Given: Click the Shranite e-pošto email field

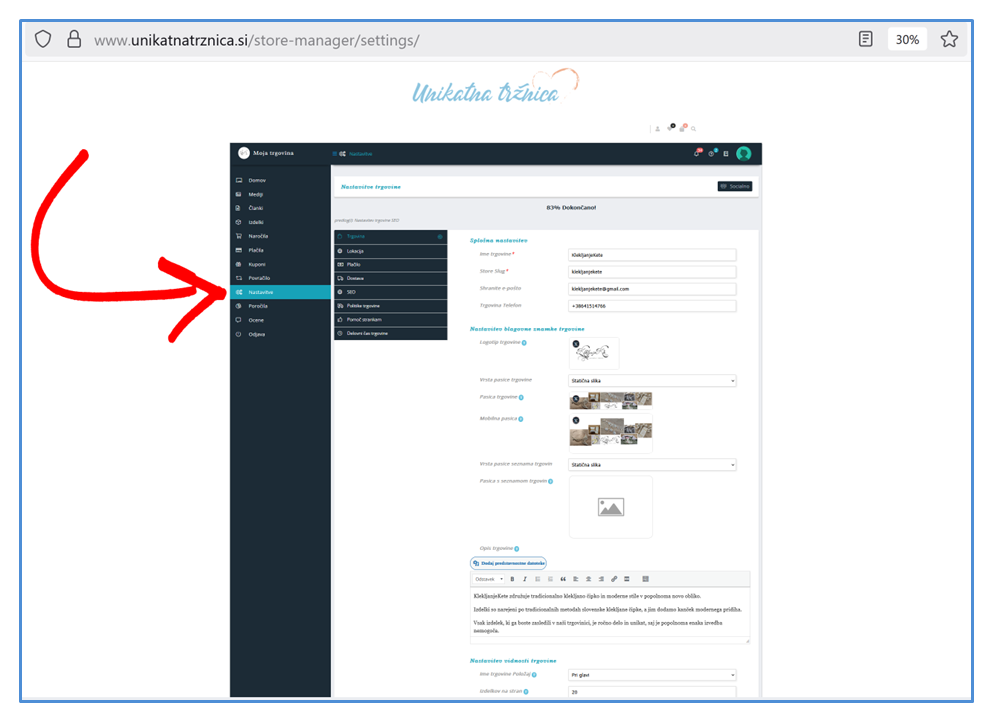Looking at the screenshot, I should [x=651, y=288].
